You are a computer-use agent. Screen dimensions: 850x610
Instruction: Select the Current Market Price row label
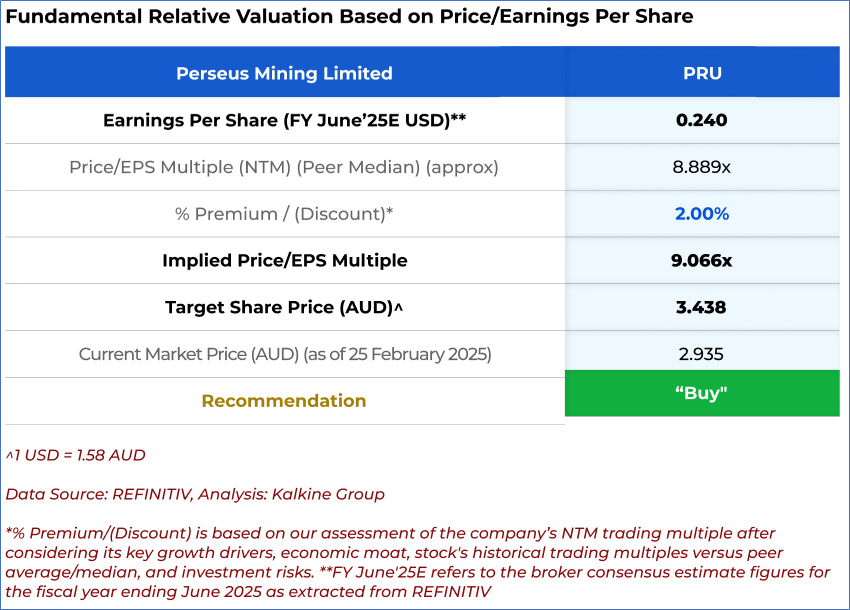click(285, 354)
